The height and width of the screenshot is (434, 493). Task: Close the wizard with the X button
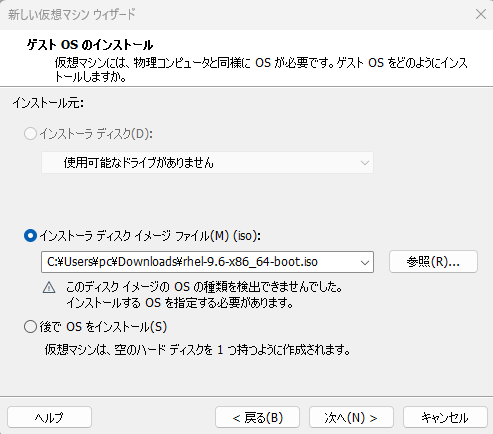tap(481, 14)
